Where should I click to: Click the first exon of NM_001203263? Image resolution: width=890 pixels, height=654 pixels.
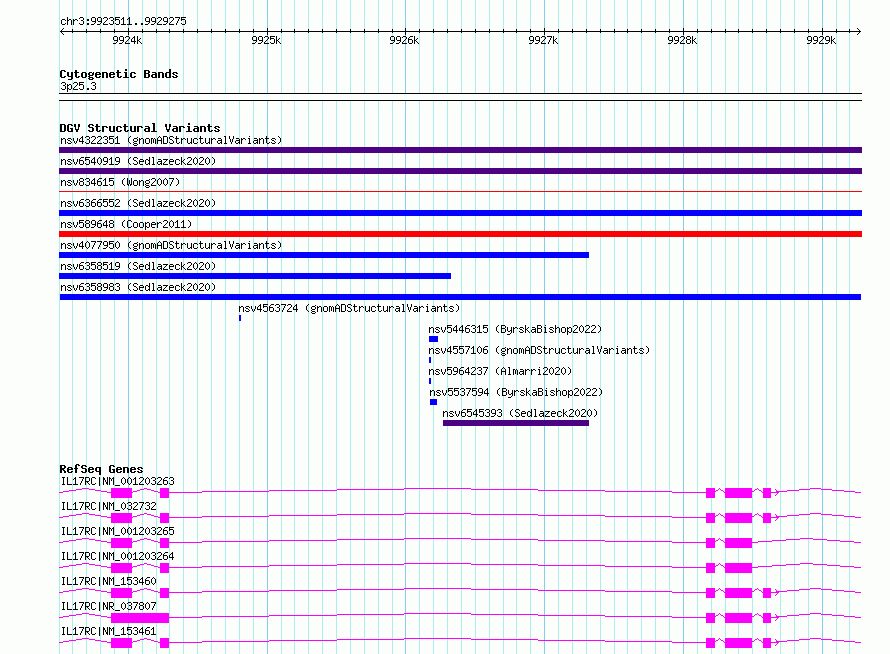tap(121, 493)
